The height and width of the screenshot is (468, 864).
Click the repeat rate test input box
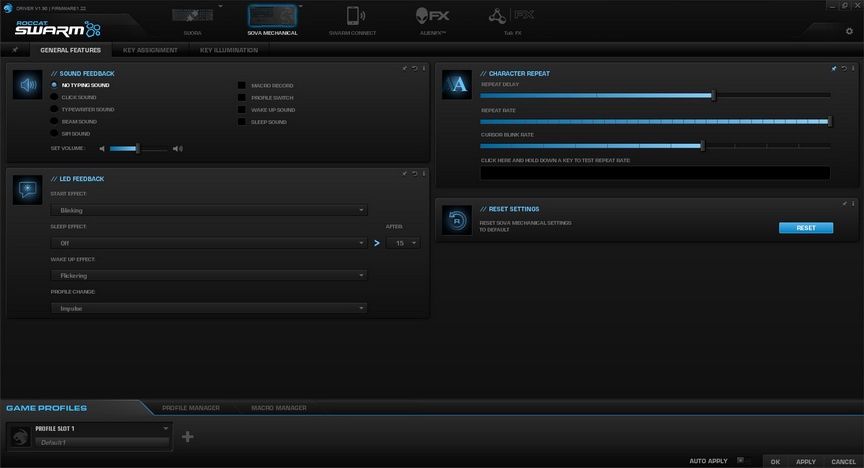click(655, 173)
